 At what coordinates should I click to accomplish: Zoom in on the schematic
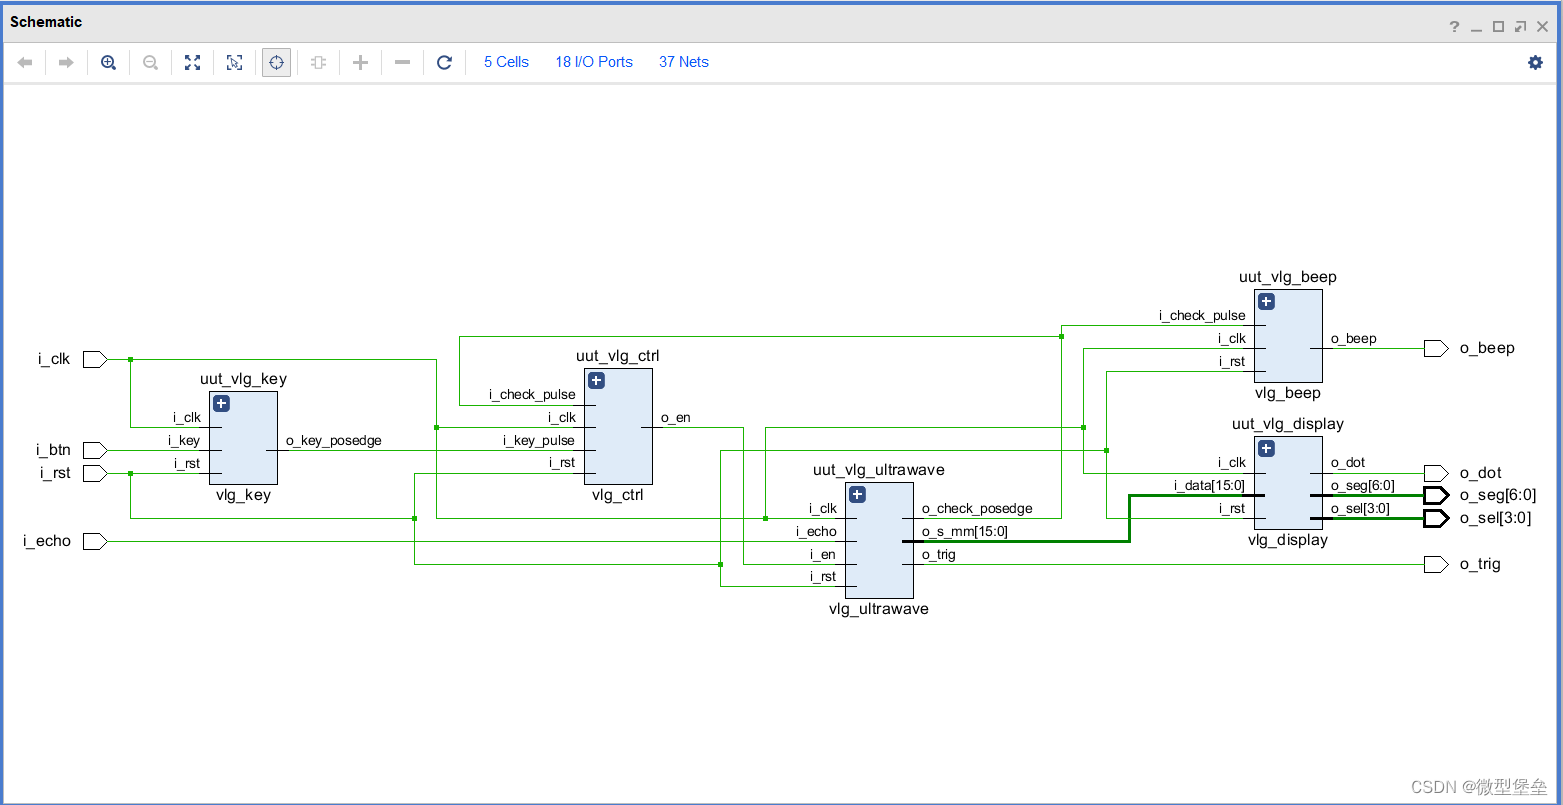click(108, 62)
